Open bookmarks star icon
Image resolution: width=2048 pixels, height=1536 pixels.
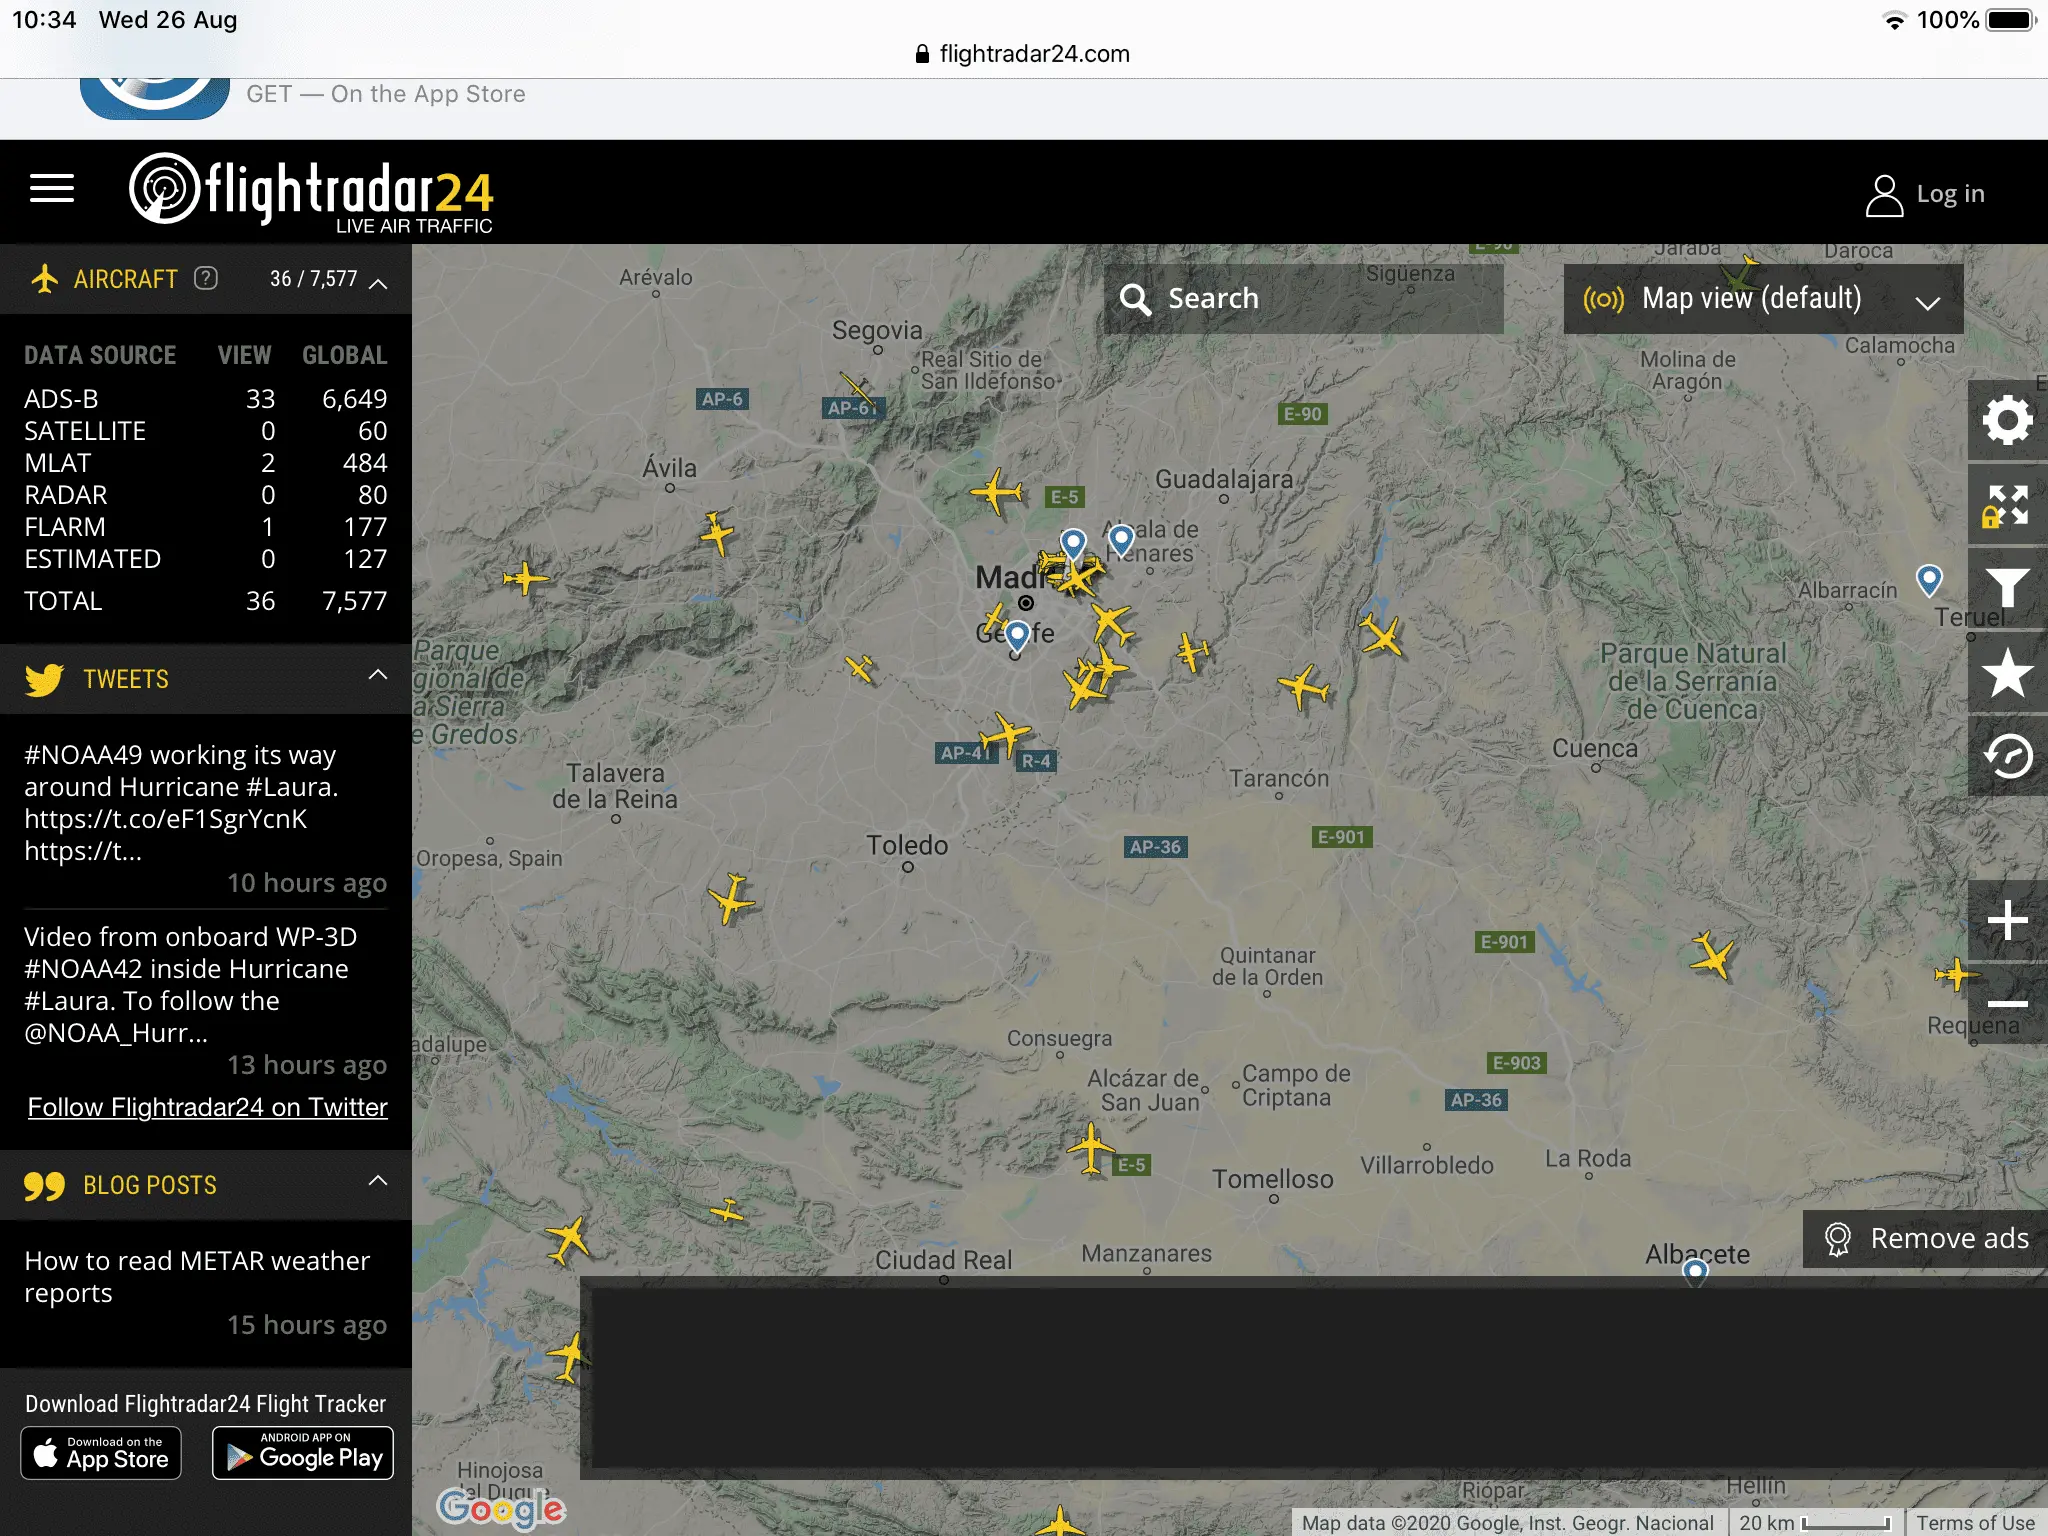point(2007,672)
